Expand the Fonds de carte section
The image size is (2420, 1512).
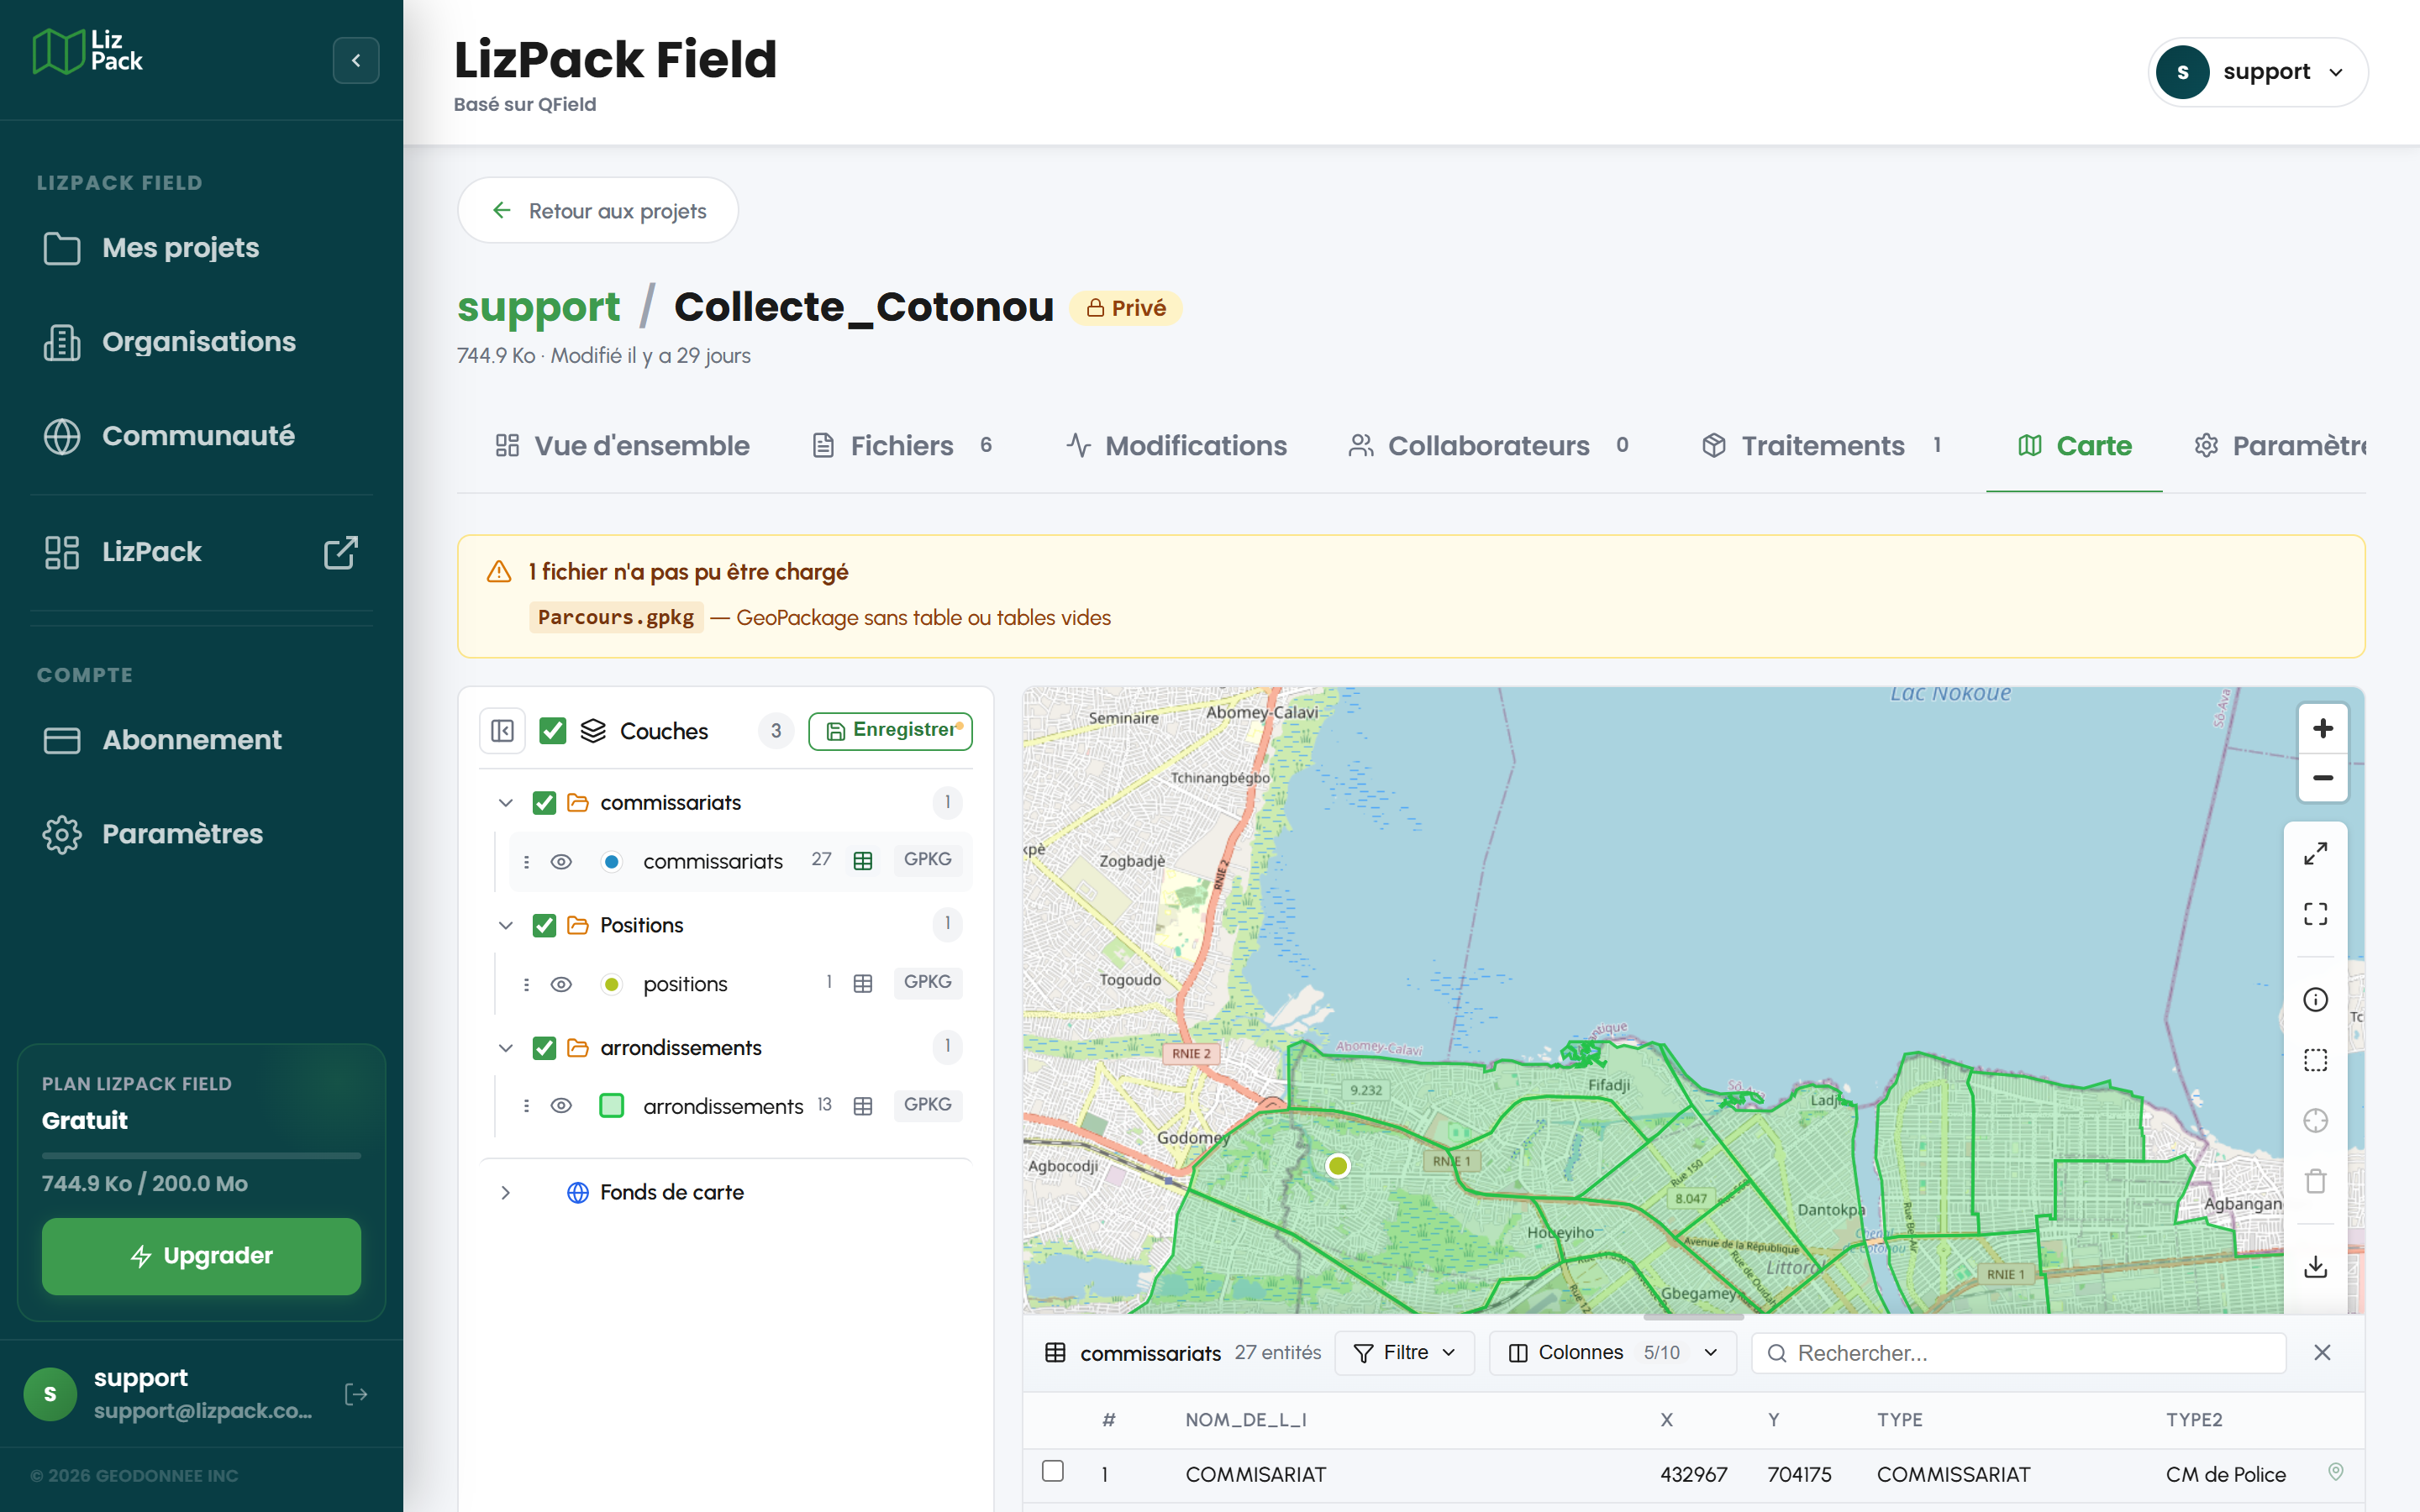click(x=506, y=1192)
